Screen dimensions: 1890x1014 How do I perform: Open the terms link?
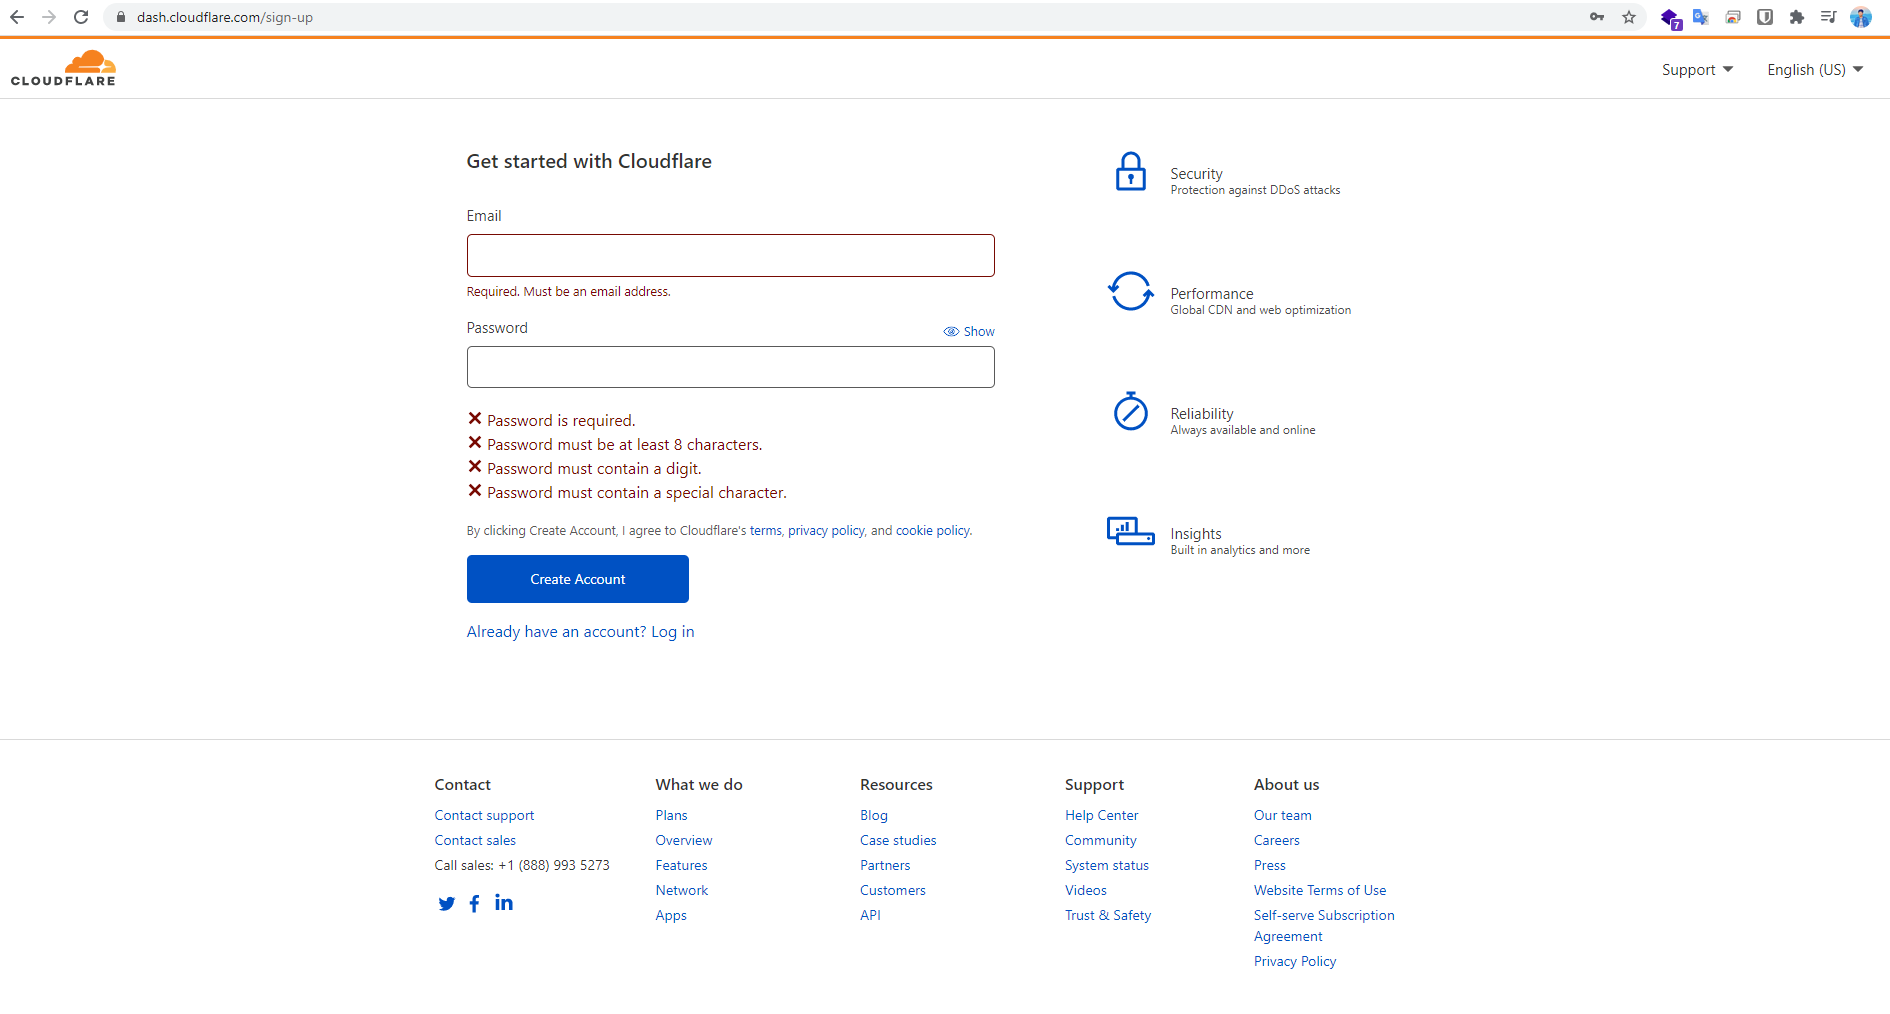tap(766, 531)
